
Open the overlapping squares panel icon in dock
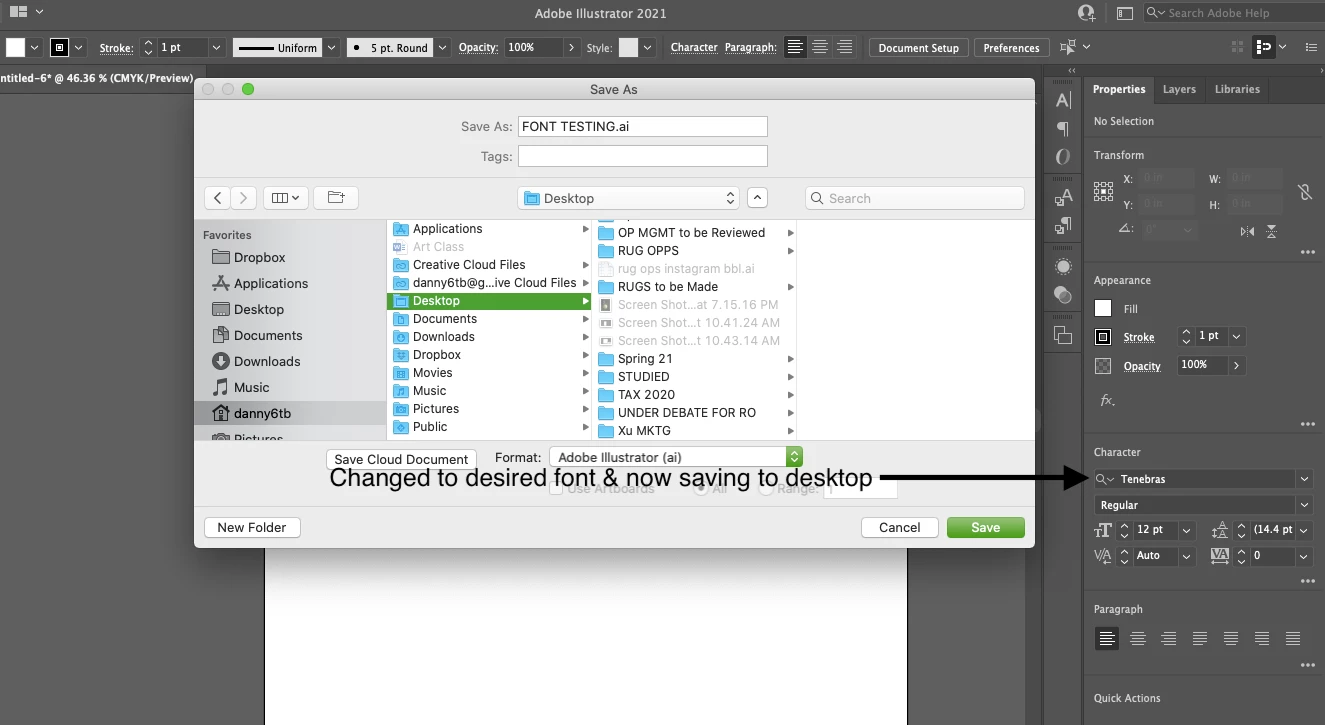[x=1063, y=335]
